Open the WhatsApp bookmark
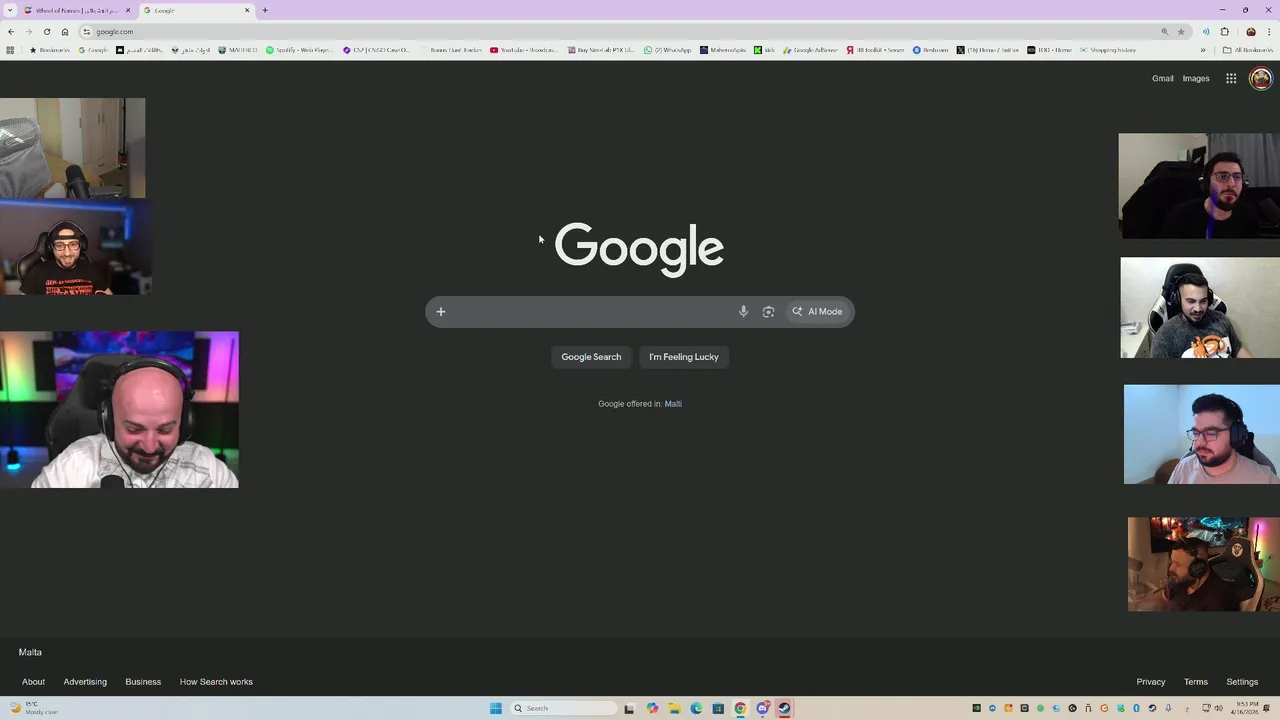The height and width of the screenshot is (720, 1280). [668, 50]
